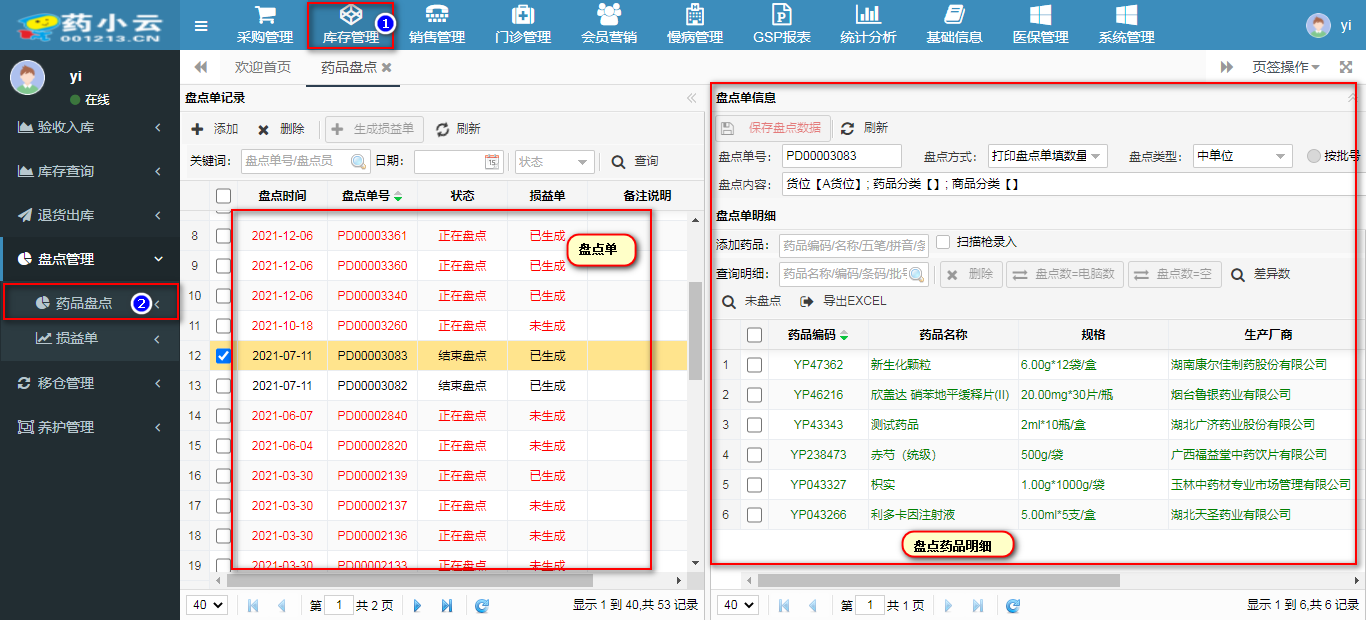Expand 退货出库 sidebar menu
The height and width of the screenshot is (620, 1366).
click(90, 215)
